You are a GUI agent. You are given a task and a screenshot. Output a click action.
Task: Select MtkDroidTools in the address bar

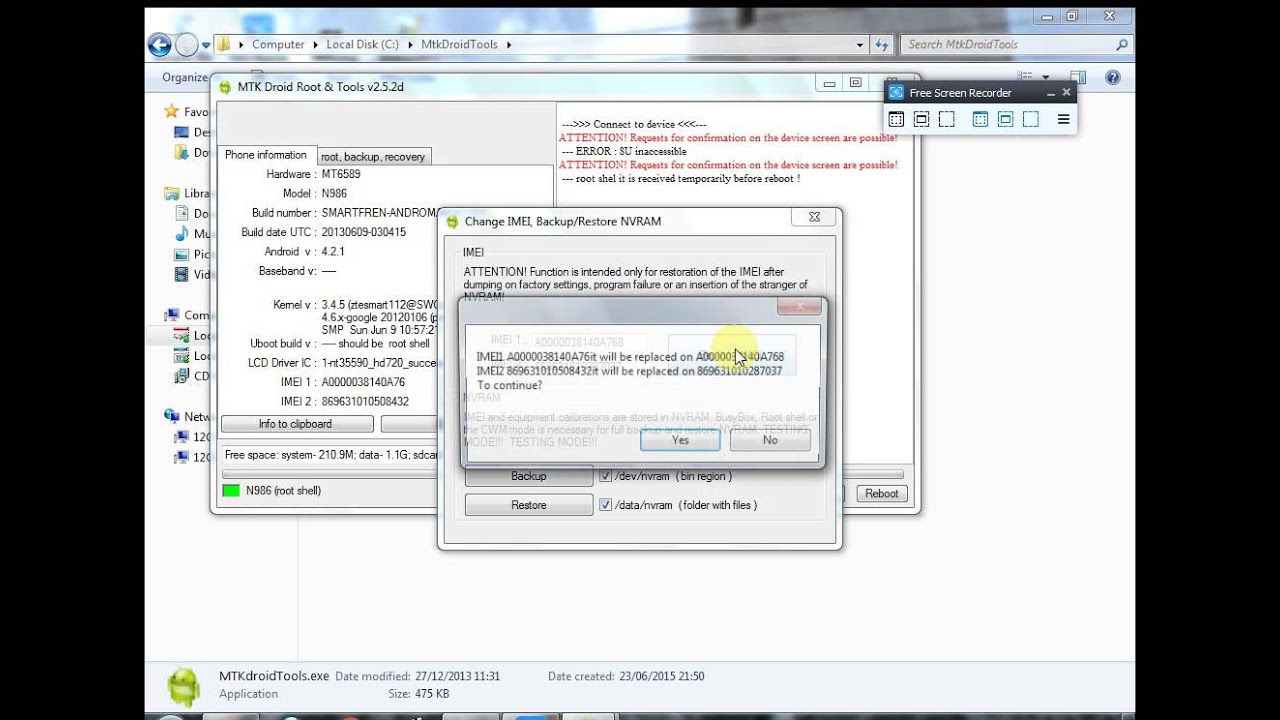(x=459, y=45)
